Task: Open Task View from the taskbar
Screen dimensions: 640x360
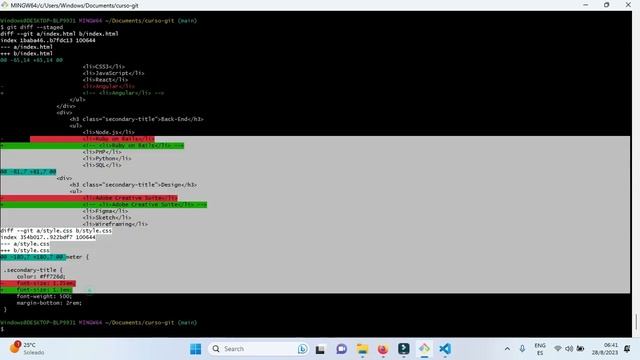Action: (x=320, y=349)
